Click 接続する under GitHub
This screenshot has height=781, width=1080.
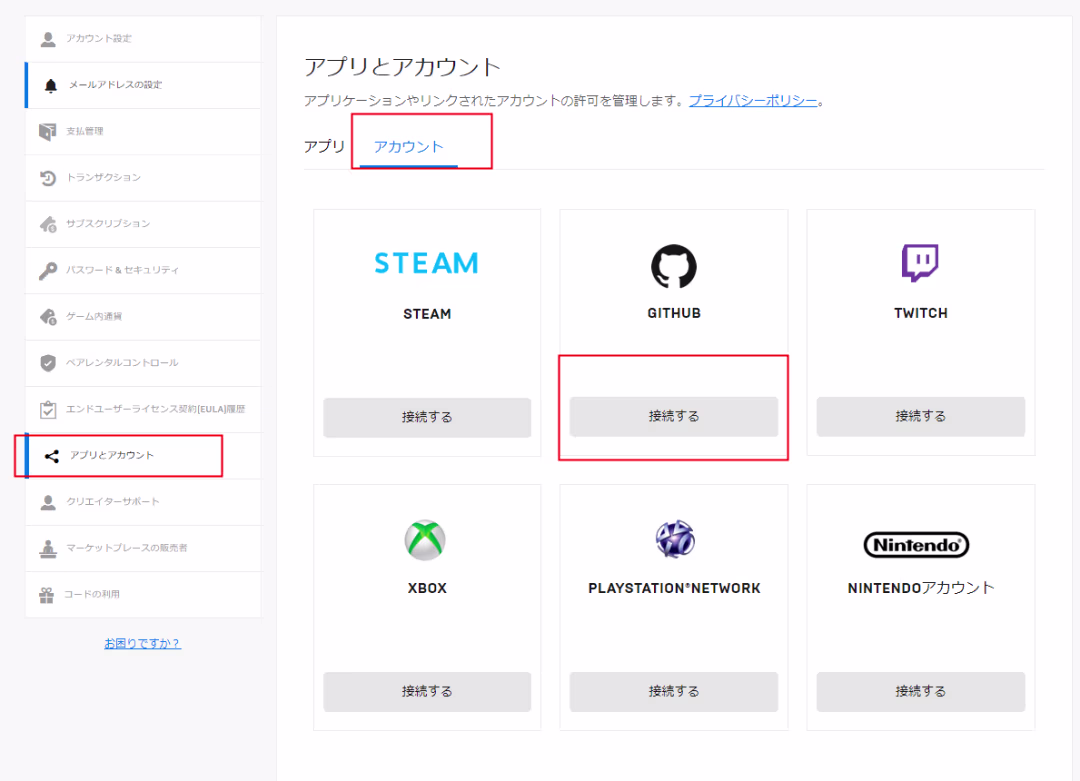pos(674,416)
